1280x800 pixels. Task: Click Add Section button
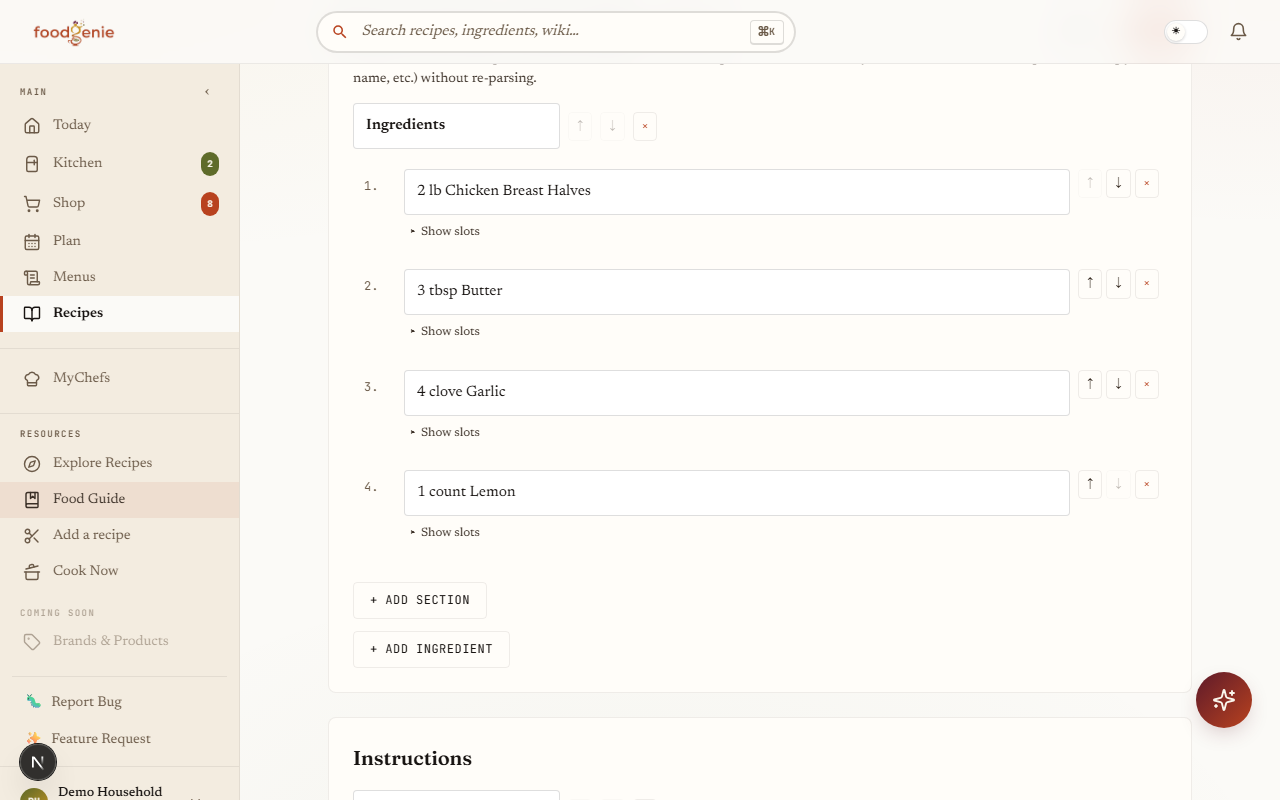[420, 600]
